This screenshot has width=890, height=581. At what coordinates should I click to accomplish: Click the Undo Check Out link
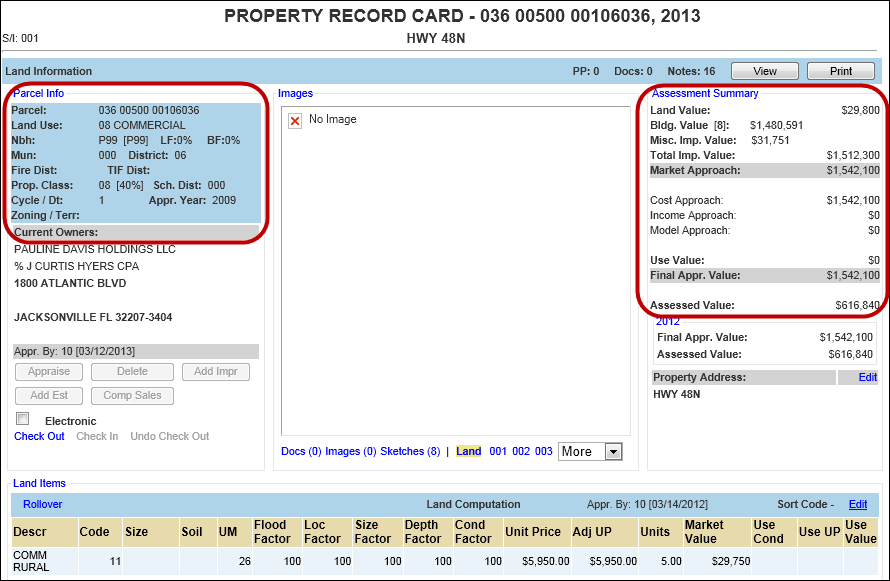pos(170,436)
